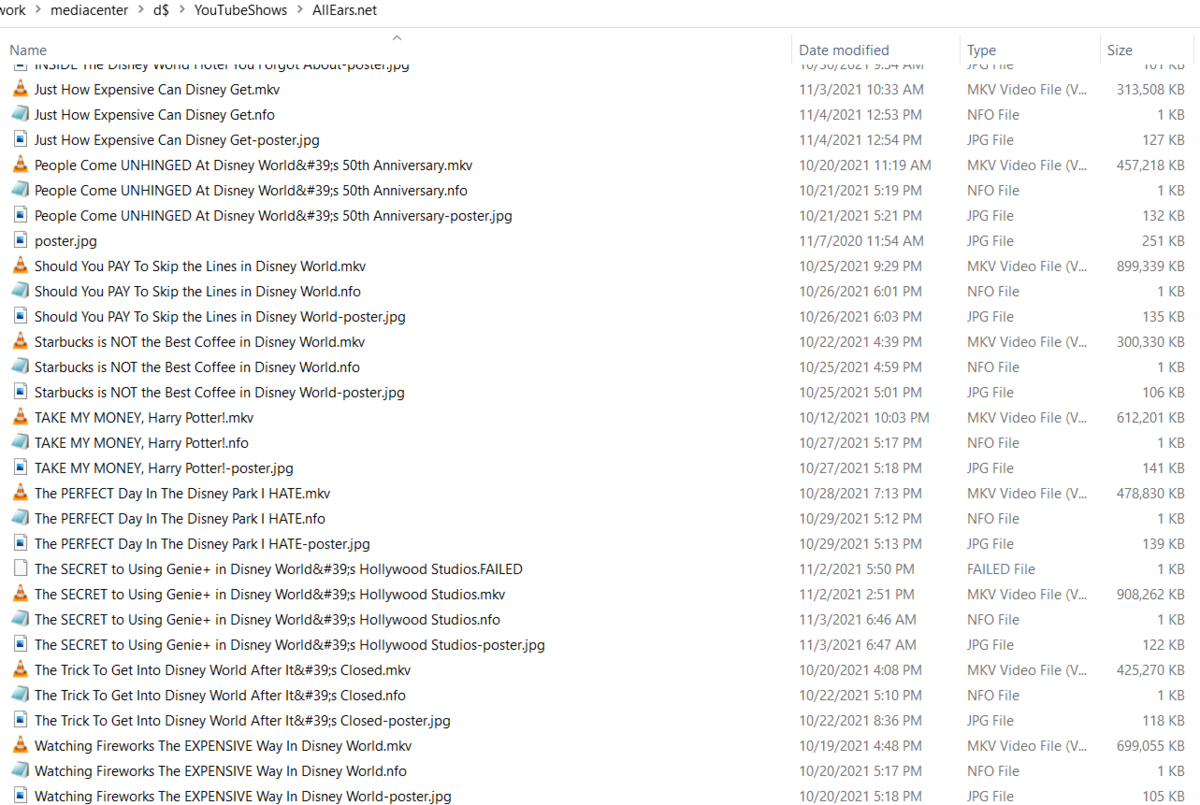Click JPG icon of TAKE MY MONEY, Harry Potter!-poster.jpg
1200x805 pixels.
pos(20,468)
